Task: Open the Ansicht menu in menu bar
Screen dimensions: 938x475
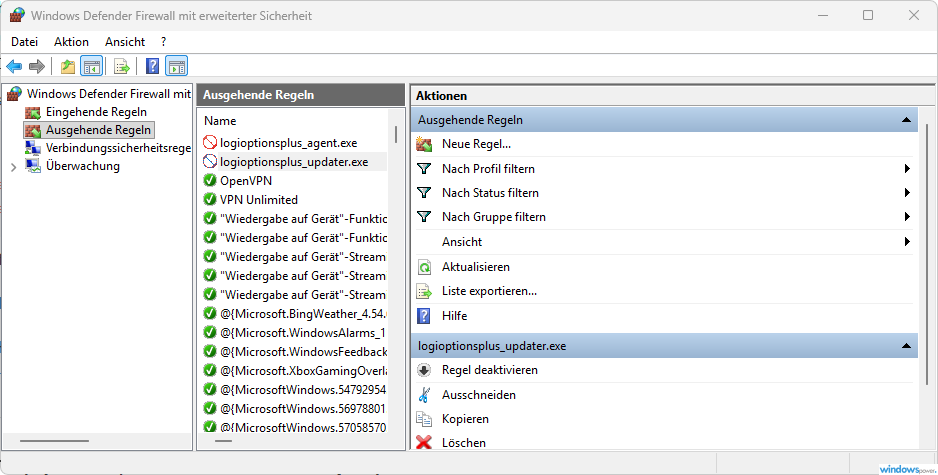Action: (x=125, y=42)
